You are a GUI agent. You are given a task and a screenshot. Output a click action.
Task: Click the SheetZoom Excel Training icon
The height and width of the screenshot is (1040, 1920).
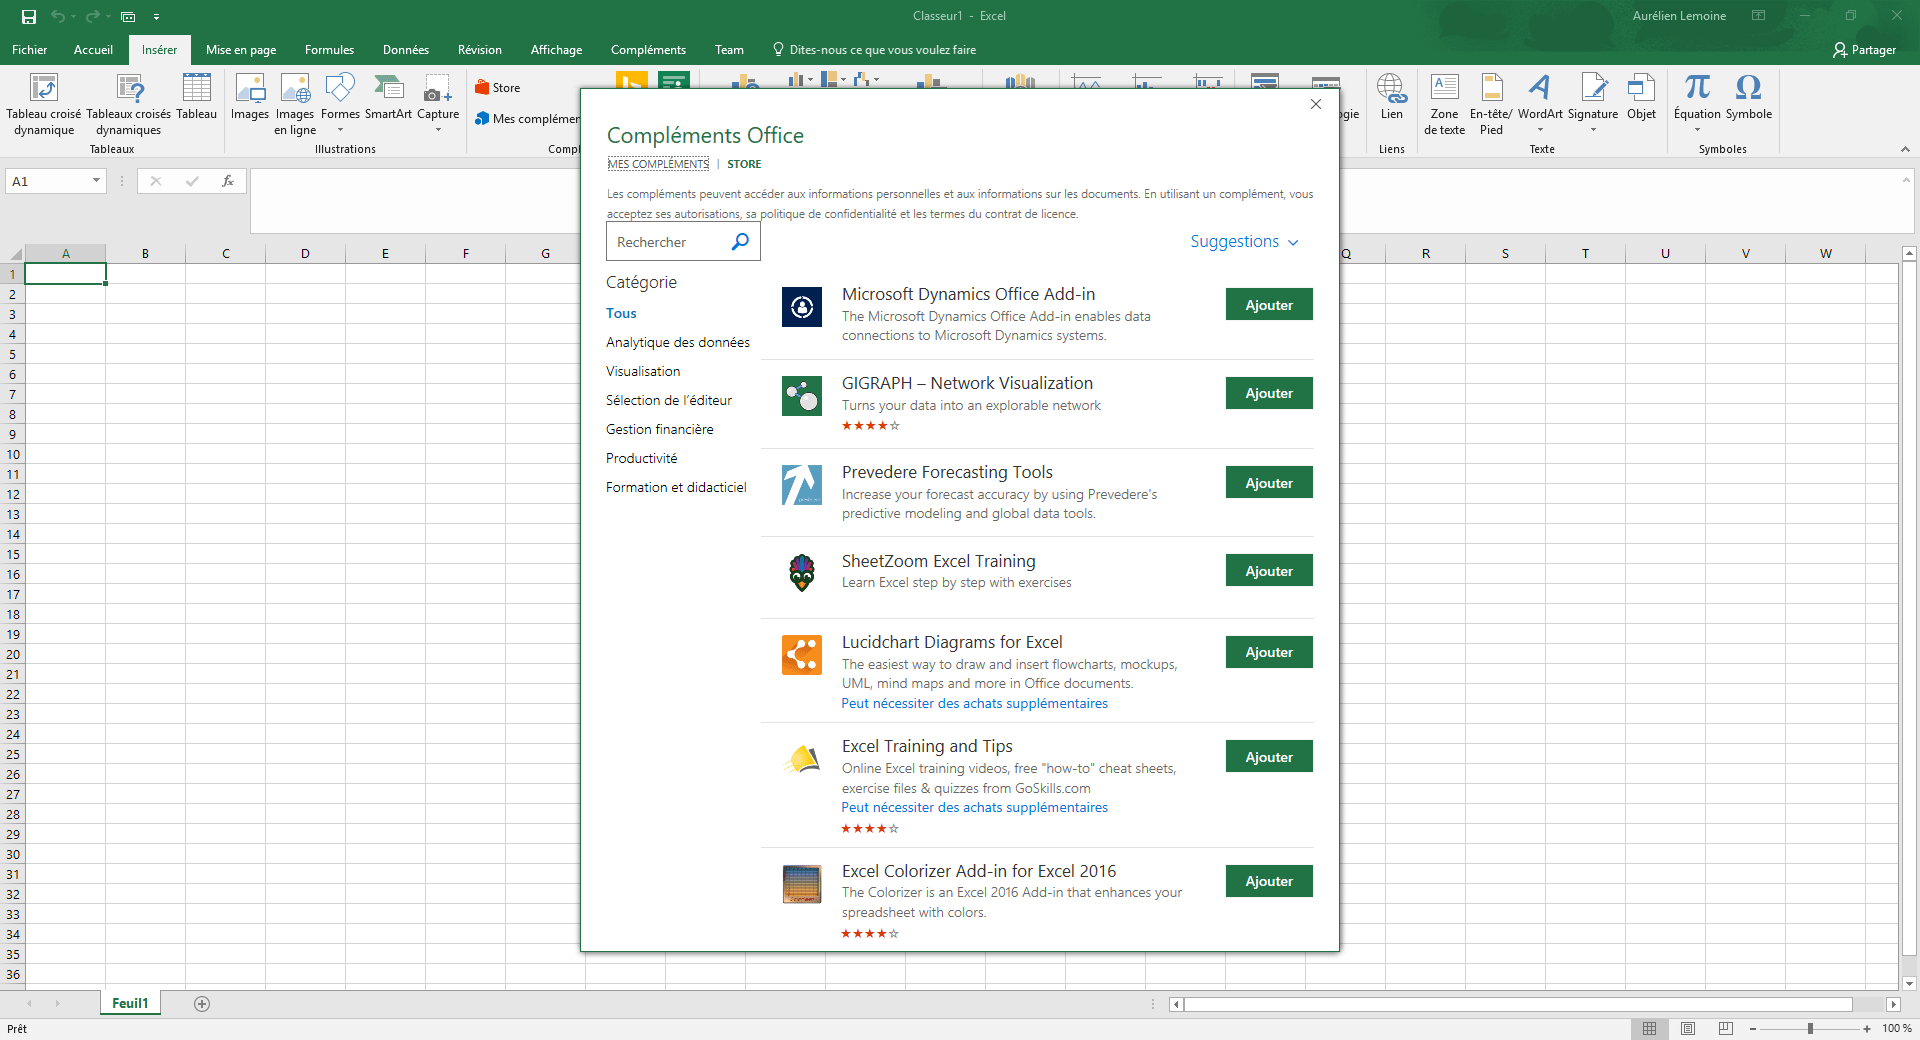tap(802, 573)
